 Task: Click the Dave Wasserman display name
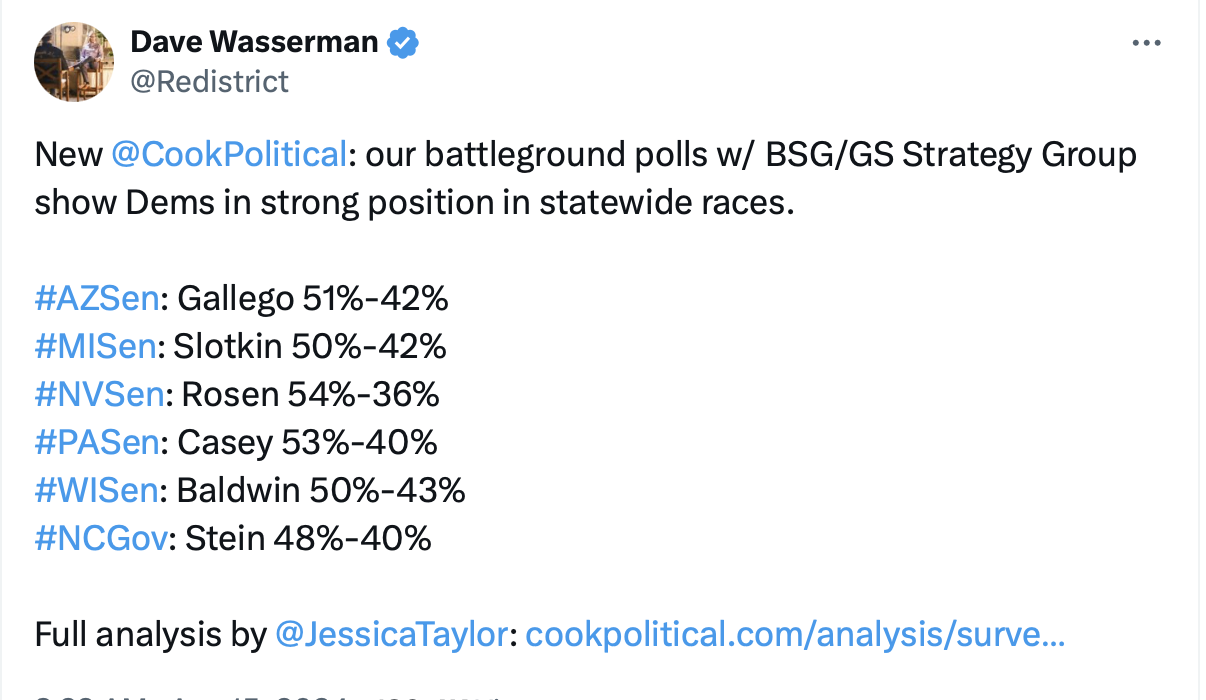point(255,42)
